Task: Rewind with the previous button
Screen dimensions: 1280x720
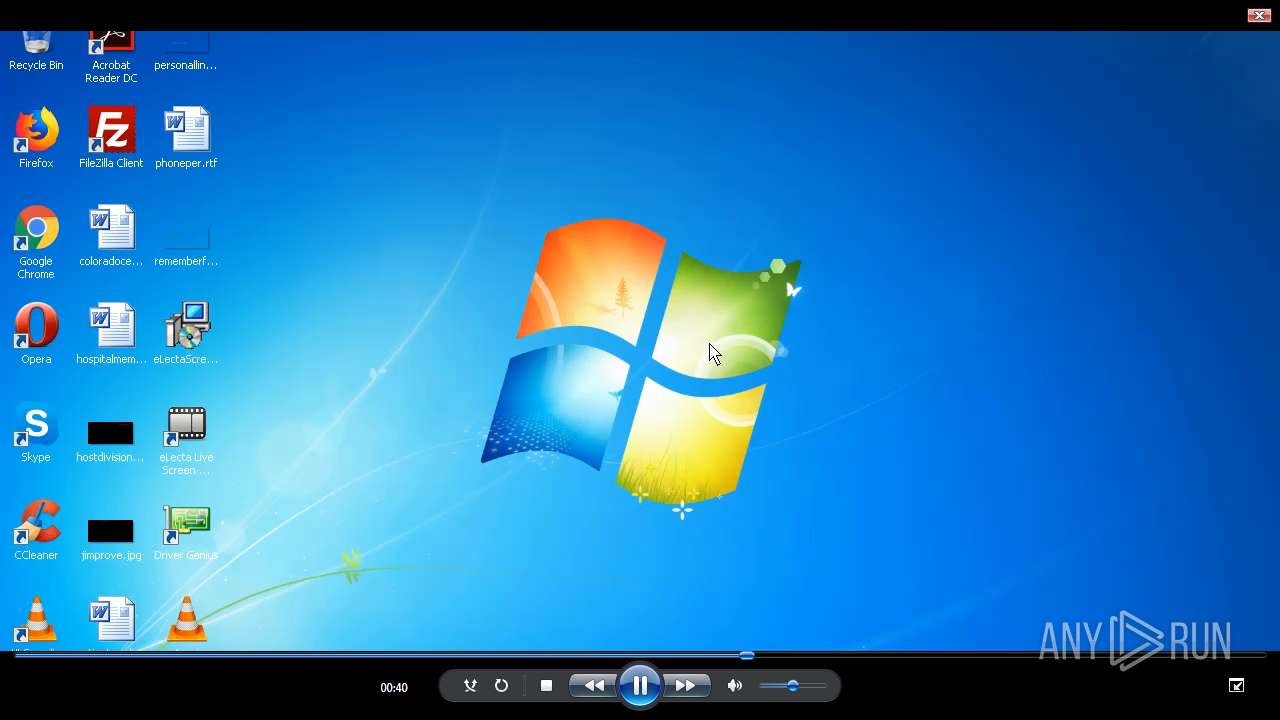Action: [x=594, y=686]
